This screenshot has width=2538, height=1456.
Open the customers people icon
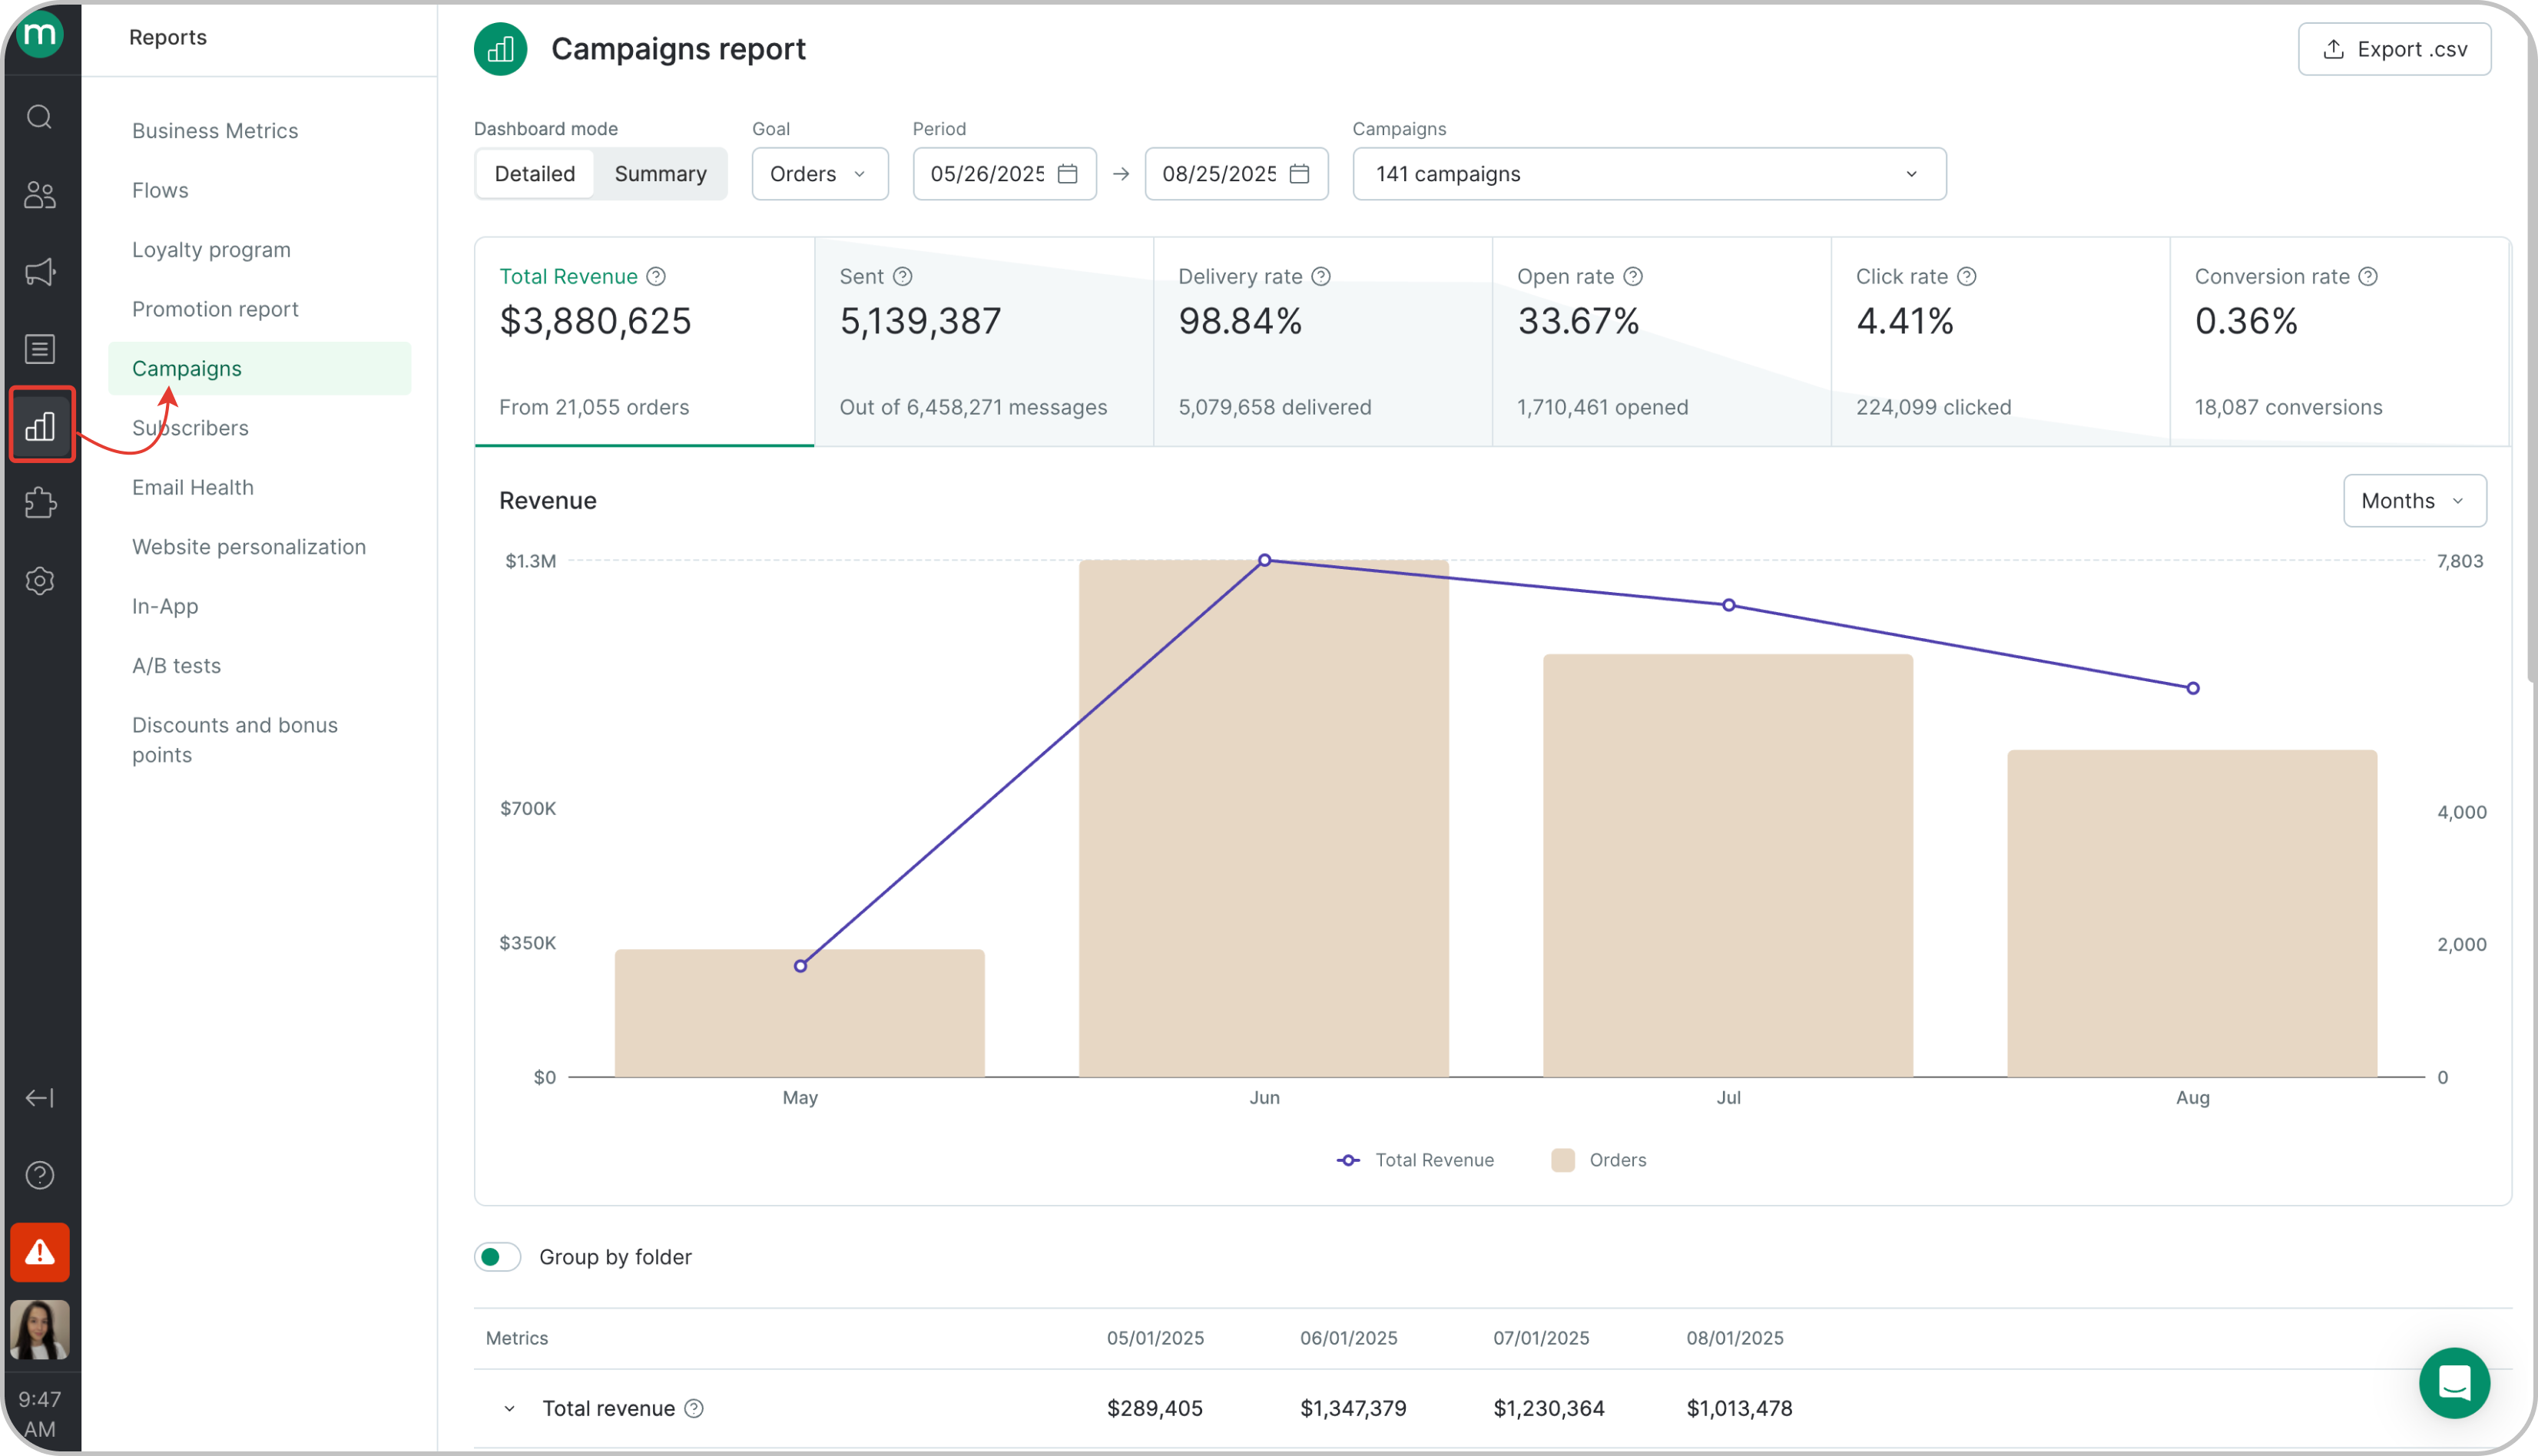(x=40, y=194)
